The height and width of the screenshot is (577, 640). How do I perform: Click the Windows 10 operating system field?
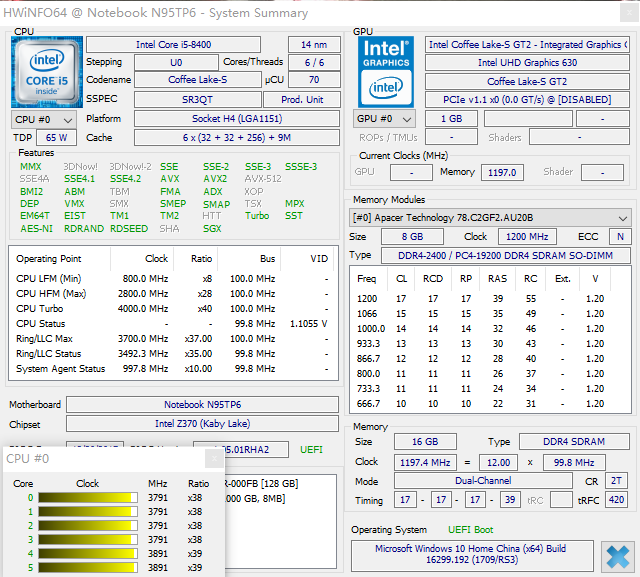click(473, 555)
